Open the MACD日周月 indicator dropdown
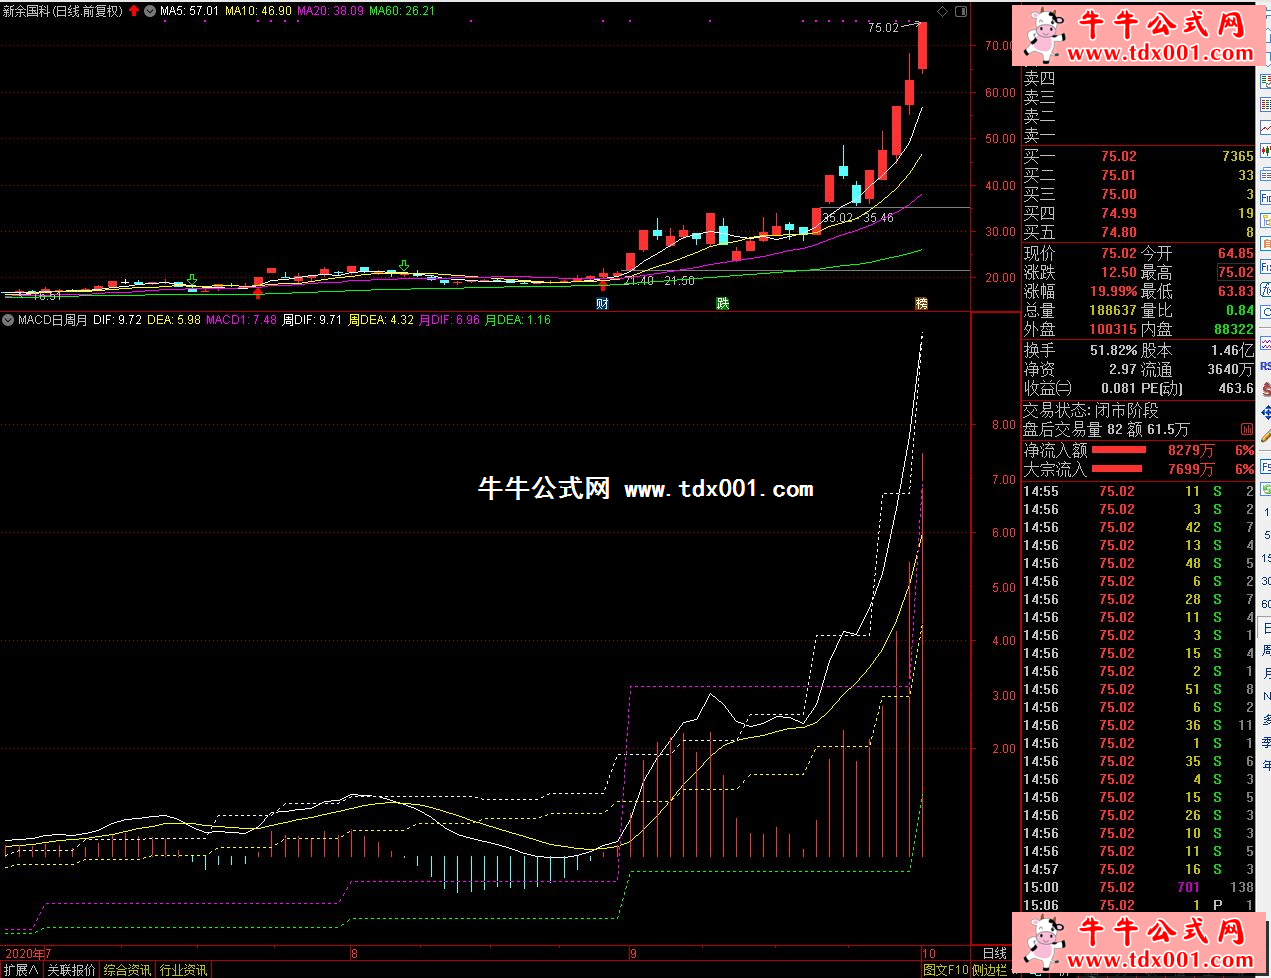 click(8, 320)
